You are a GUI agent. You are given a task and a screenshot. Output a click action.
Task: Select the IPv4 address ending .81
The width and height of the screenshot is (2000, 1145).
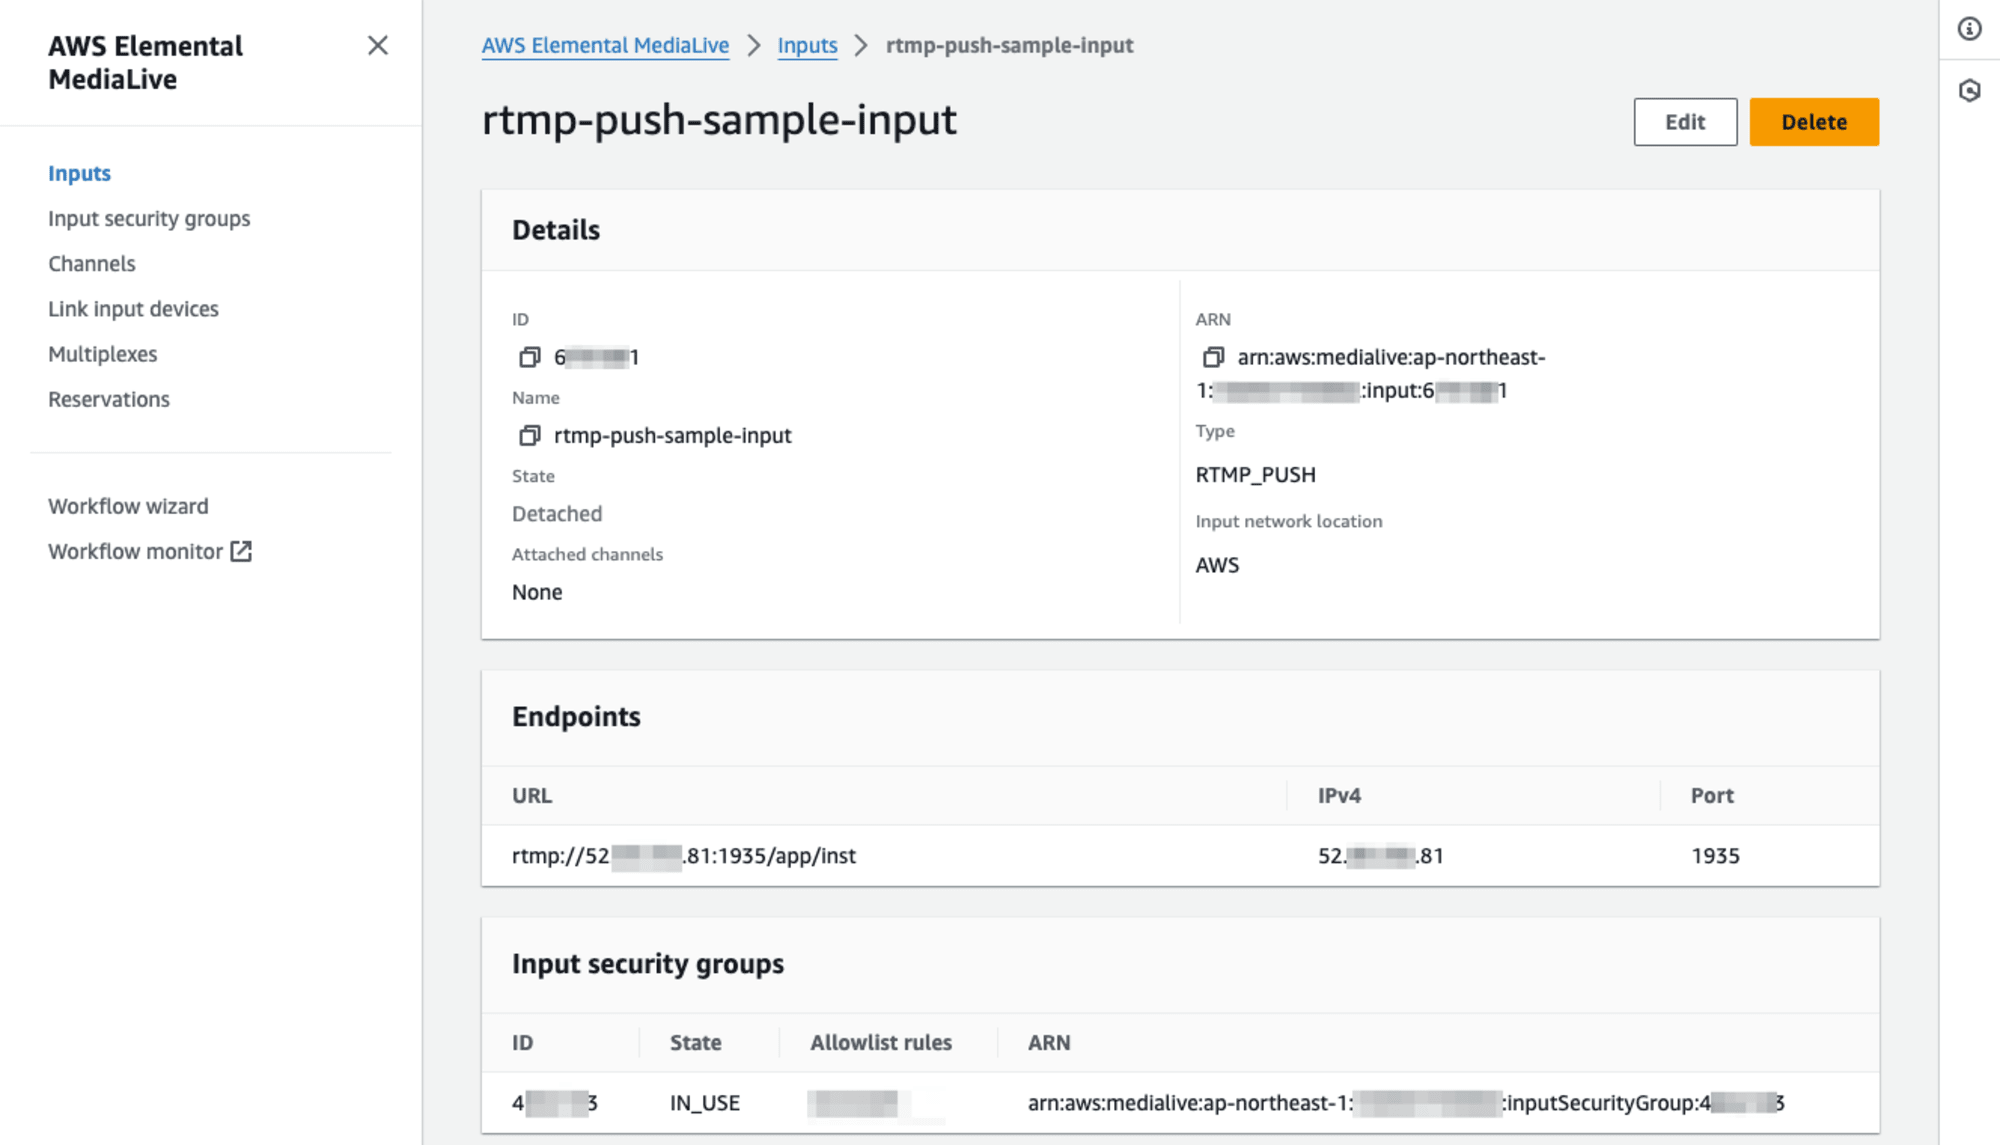tap(1381, 855)
